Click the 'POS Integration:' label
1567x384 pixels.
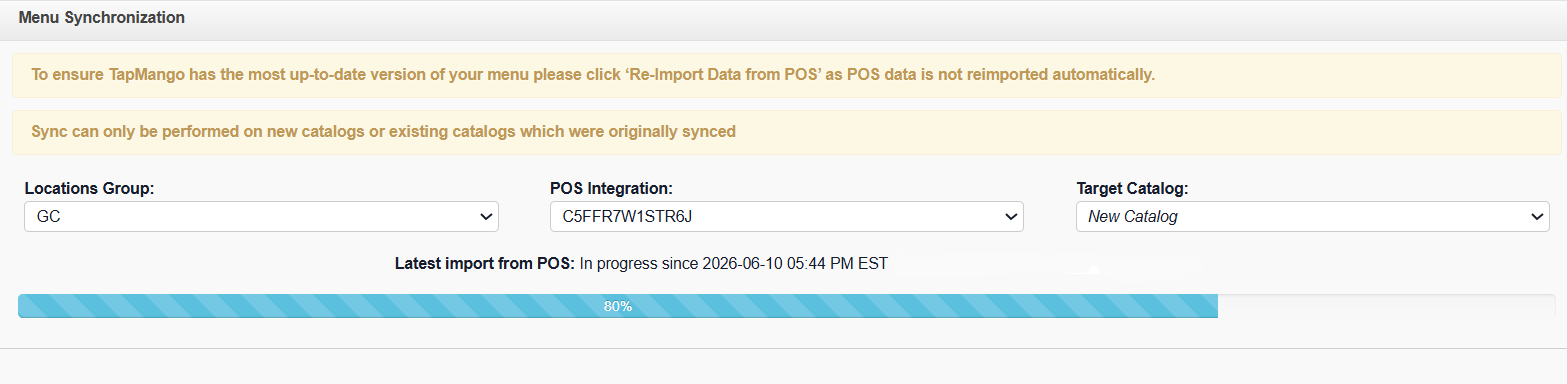tap(611, 188)
